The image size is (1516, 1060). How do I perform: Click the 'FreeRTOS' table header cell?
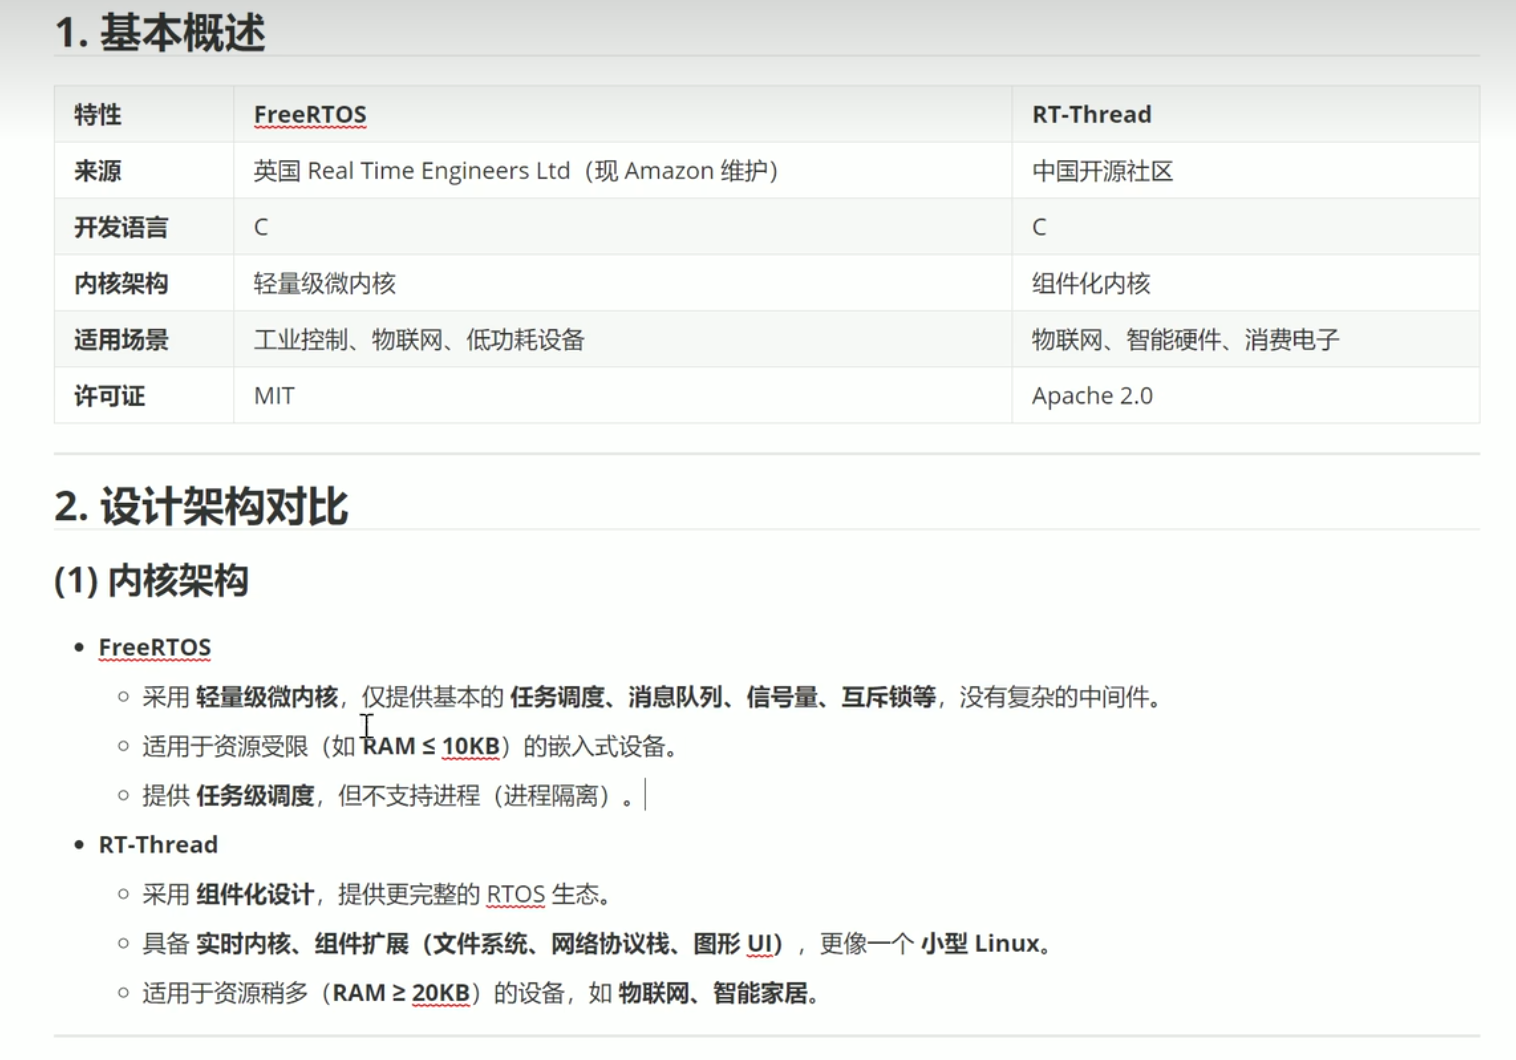pos(622,114)
